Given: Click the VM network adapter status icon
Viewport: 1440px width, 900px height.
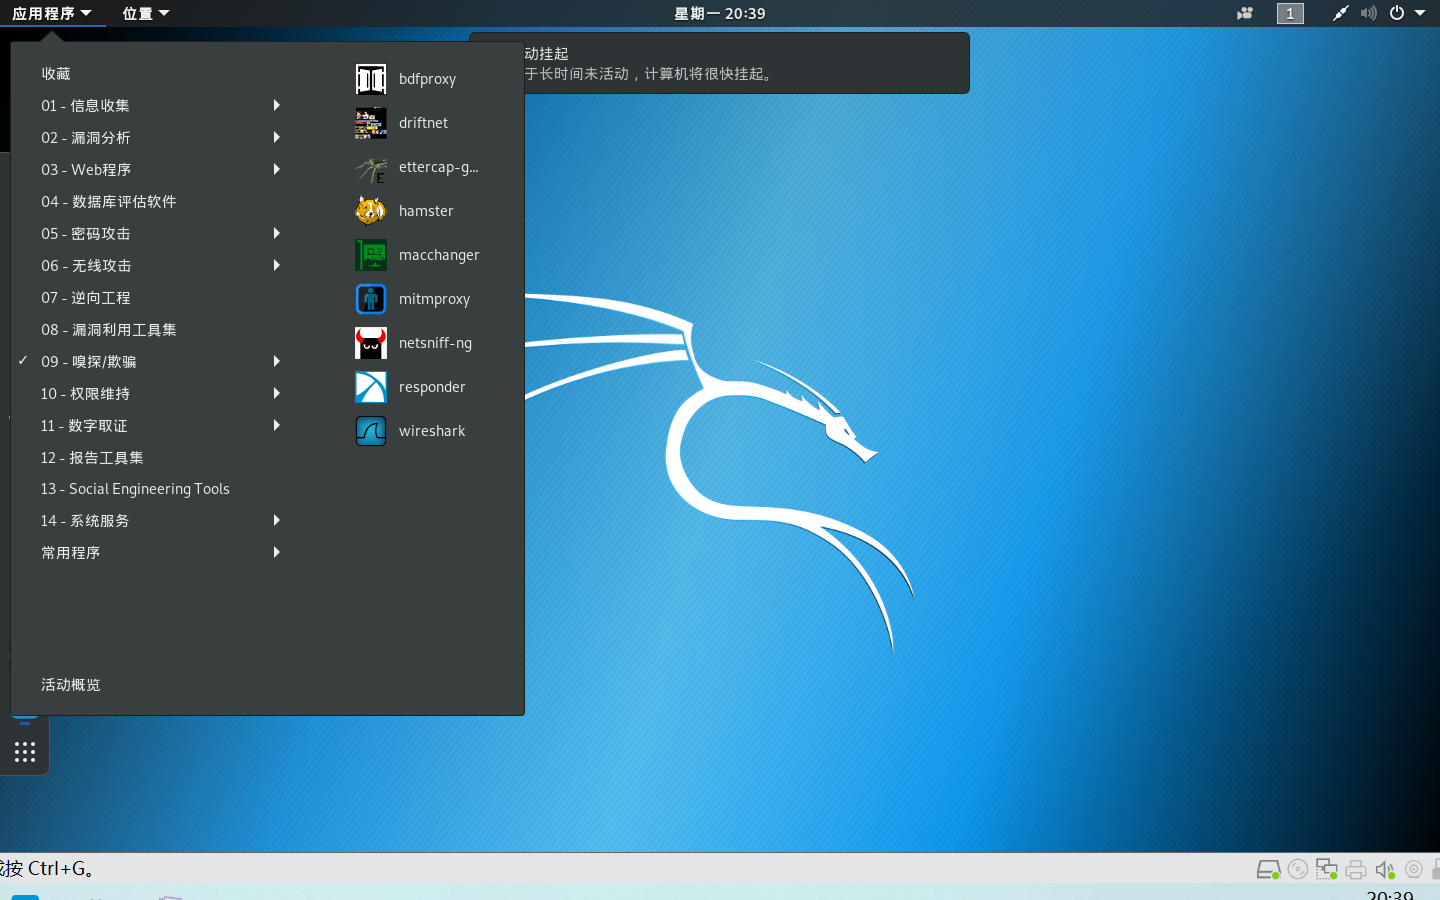Looking at the screenshot, I should click(x=1327, y=869).
